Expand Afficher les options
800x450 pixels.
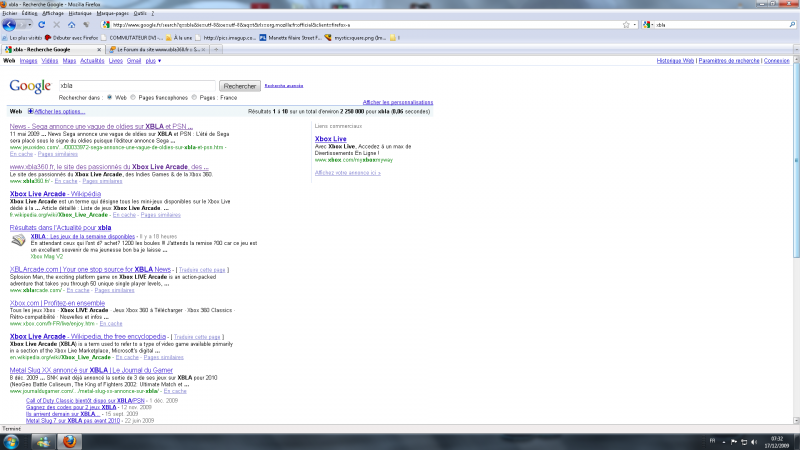(56, 111)
